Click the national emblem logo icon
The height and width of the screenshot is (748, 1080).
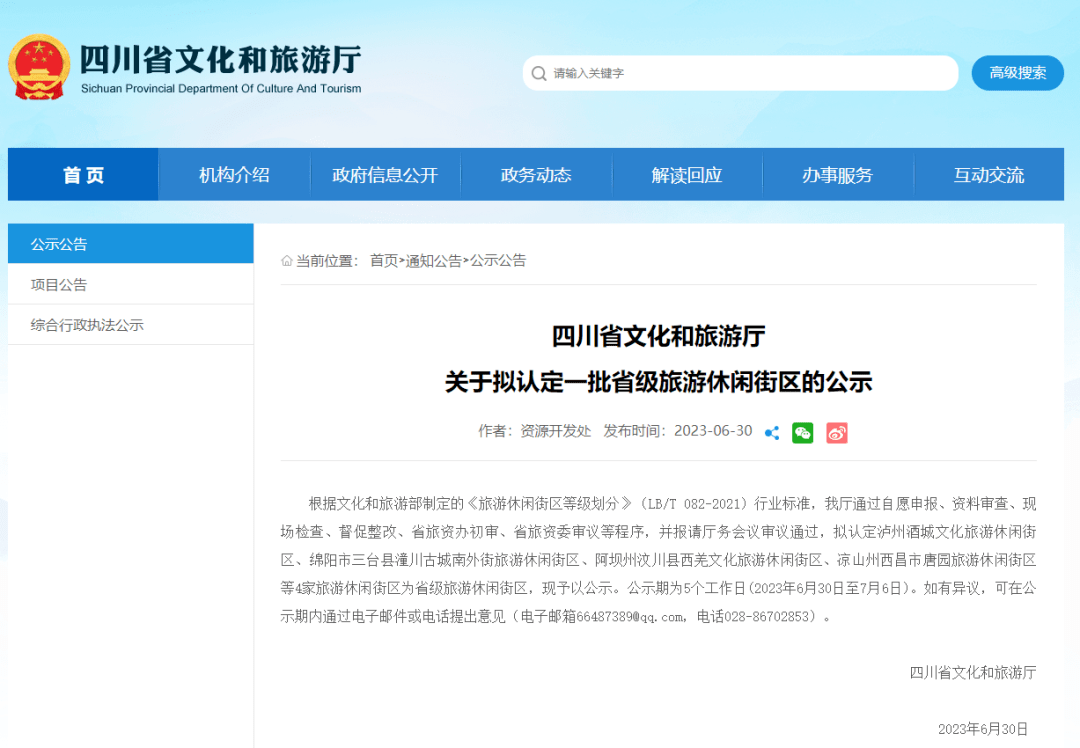point(39,67)
